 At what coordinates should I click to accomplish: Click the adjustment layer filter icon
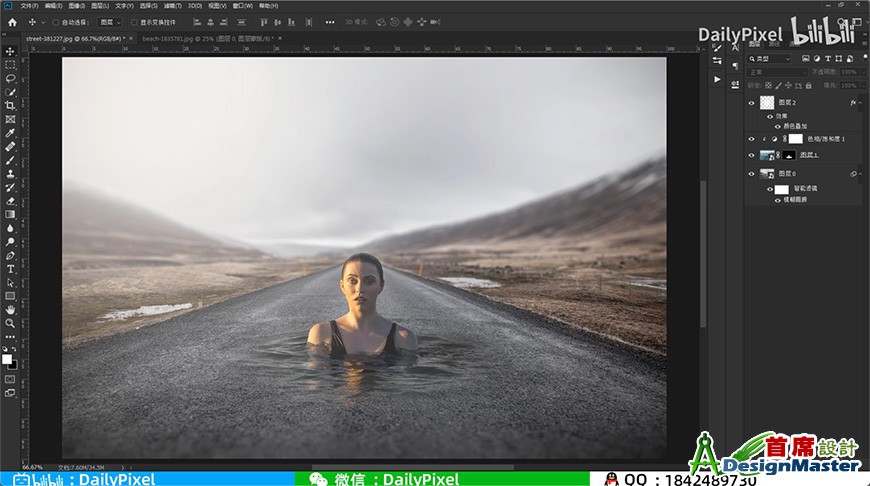coord(817,58)
